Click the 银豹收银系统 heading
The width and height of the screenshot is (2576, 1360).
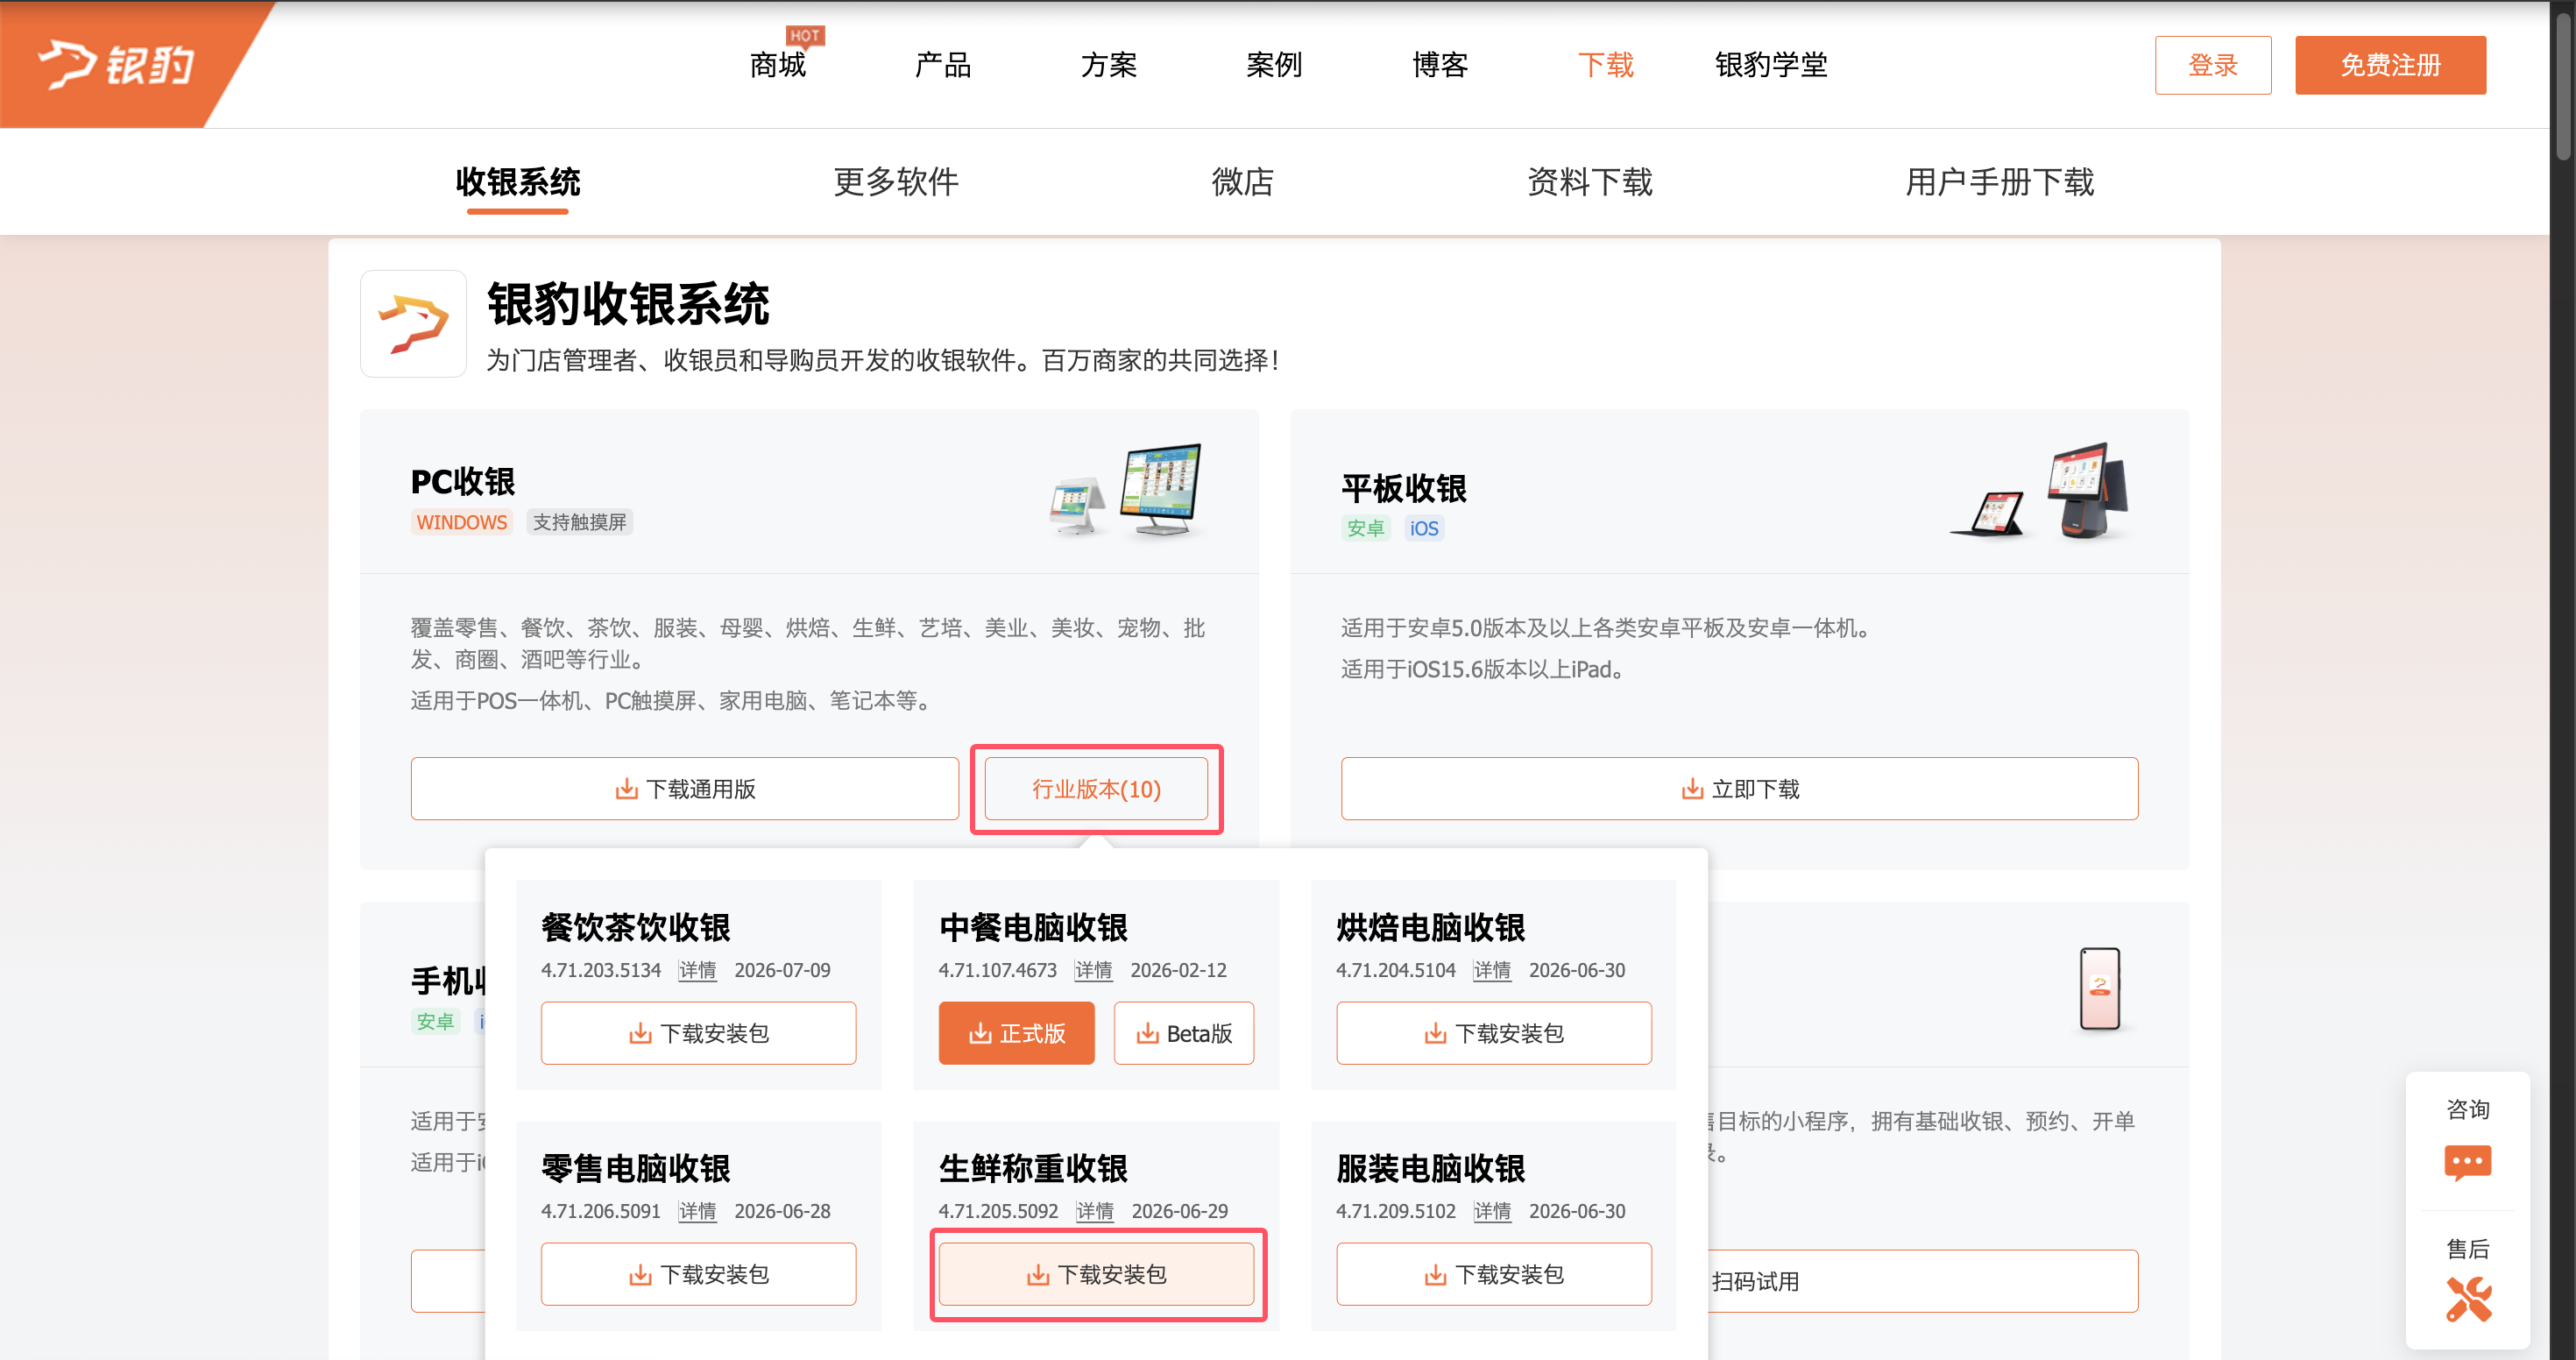628,304
